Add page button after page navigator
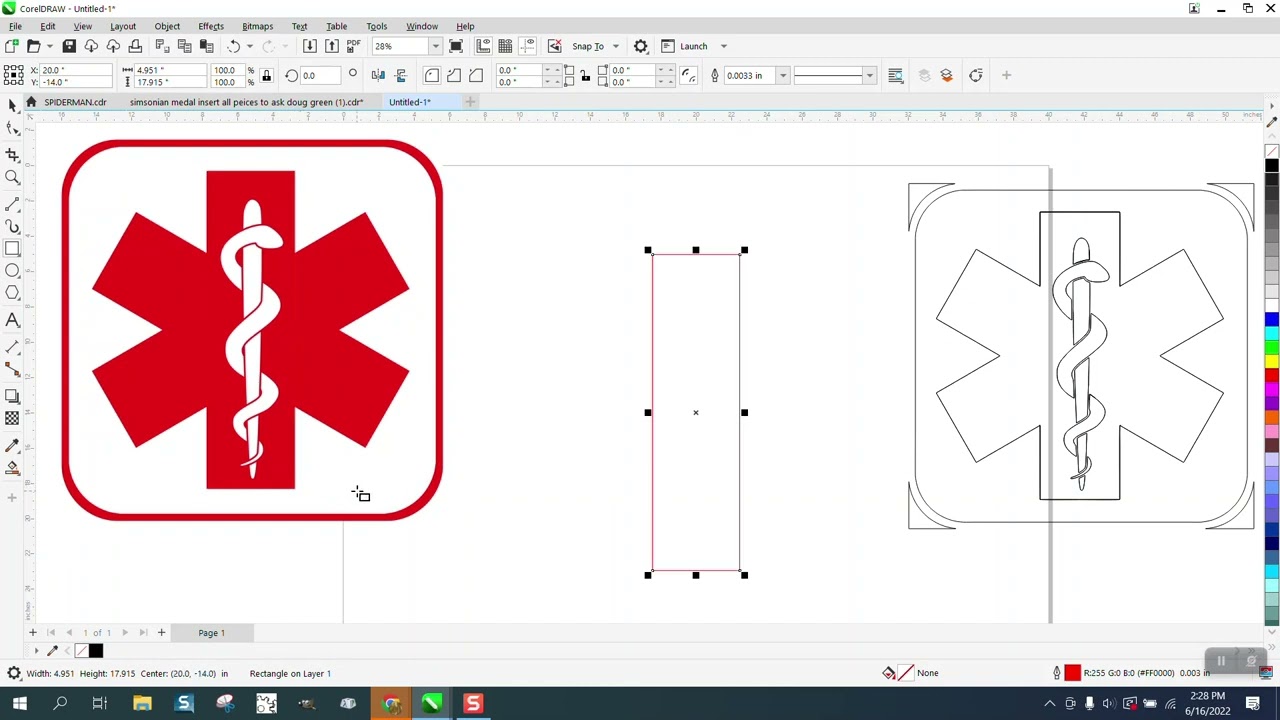Screen dimensions: 1280x720 click(x=161, y=633)
